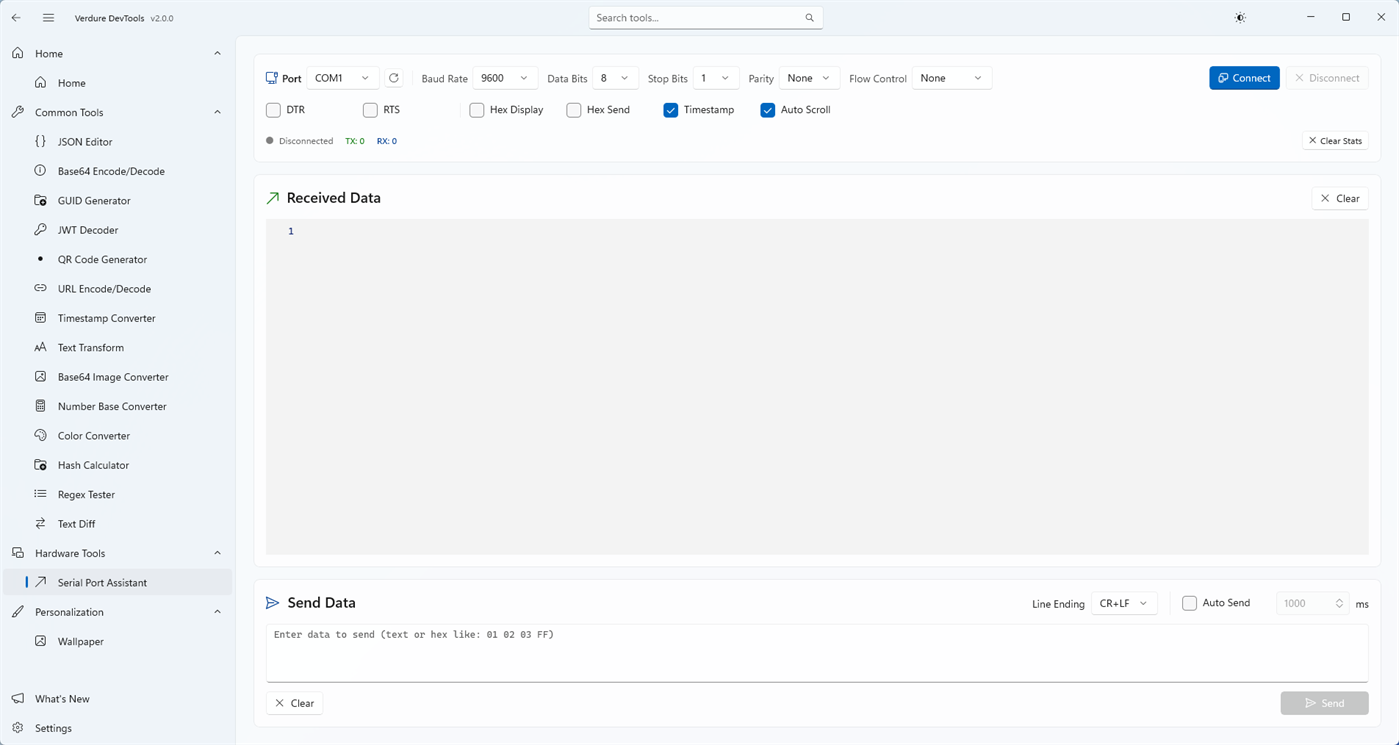Image resolution: width=1399 pixels, height=745 pixels.
Task: Open the Line Ending dropdown
Action: [x=1122, y=603]
